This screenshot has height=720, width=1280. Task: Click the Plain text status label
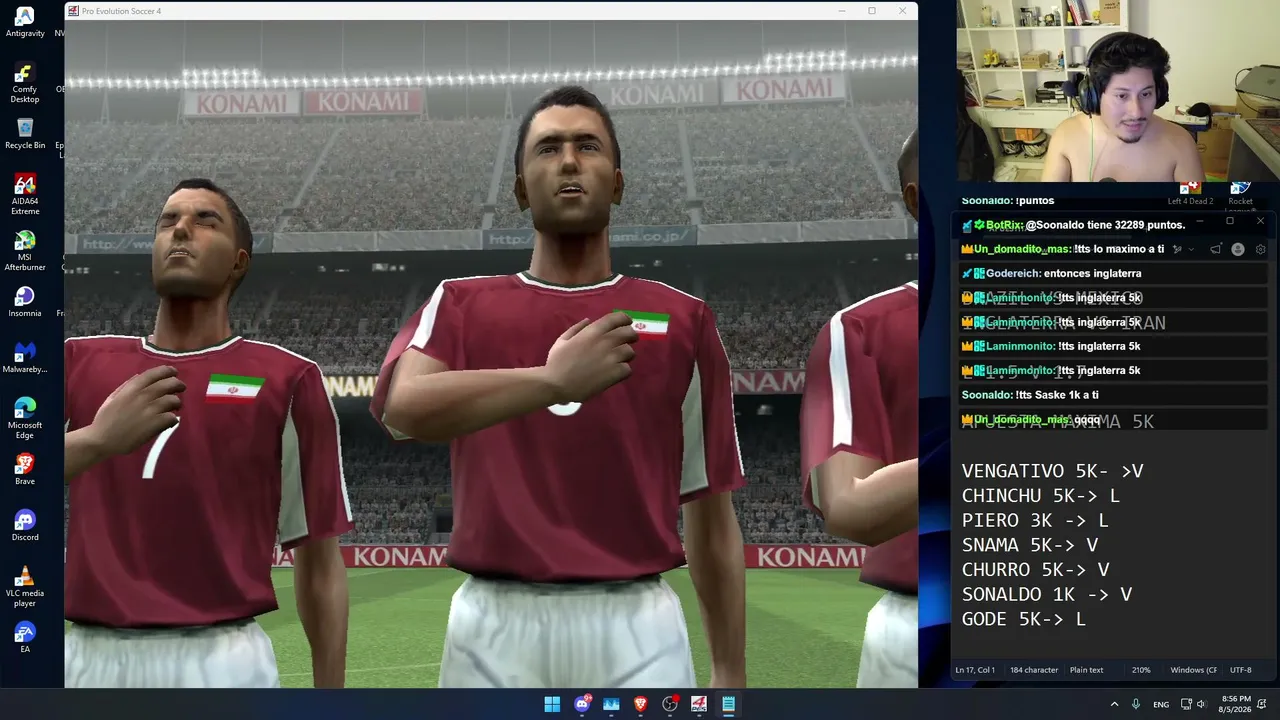(1086, 670)
